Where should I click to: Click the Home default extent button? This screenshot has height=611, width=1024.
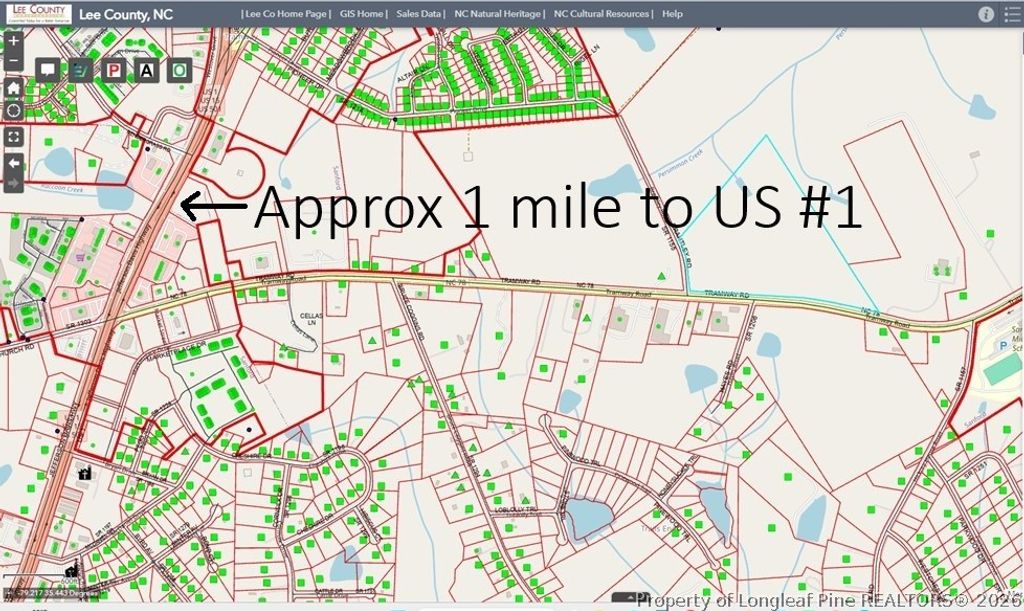tap(14, 87)
